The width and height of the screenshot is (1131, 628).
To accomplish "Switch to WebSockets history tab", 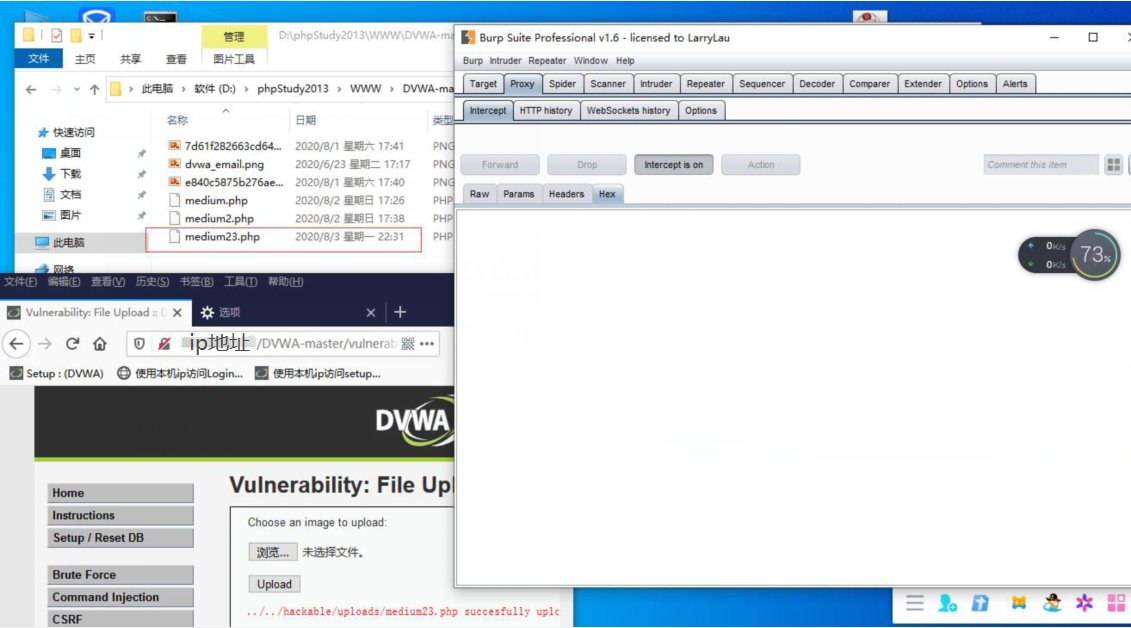I will point(628,111).
